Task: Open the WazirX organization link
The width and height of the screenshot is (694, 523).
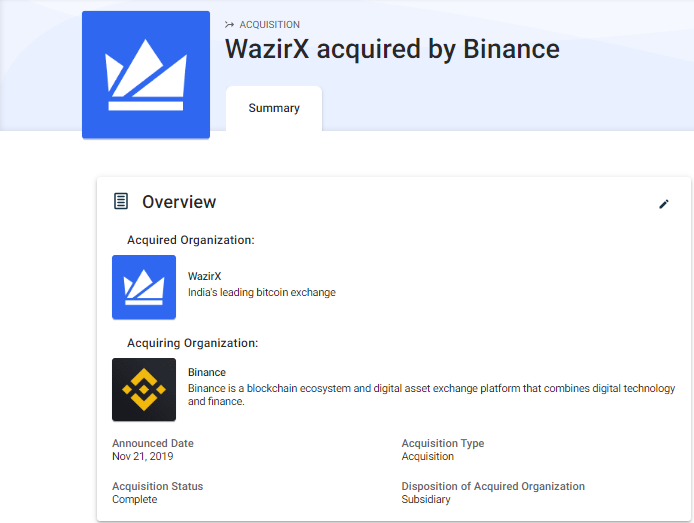Action: [x=204, y=276]
